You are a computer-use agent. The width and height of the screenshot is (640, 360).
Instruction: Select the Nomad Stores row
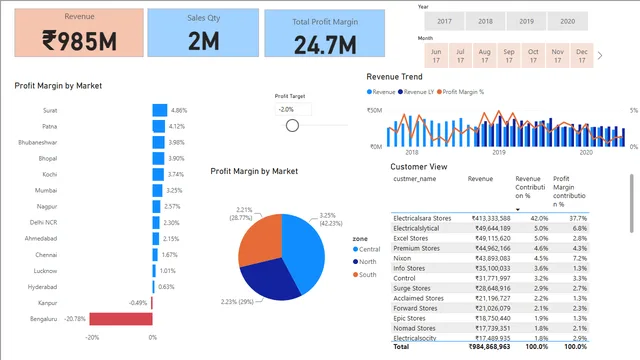pyautogui.click(x=490, y=328)
